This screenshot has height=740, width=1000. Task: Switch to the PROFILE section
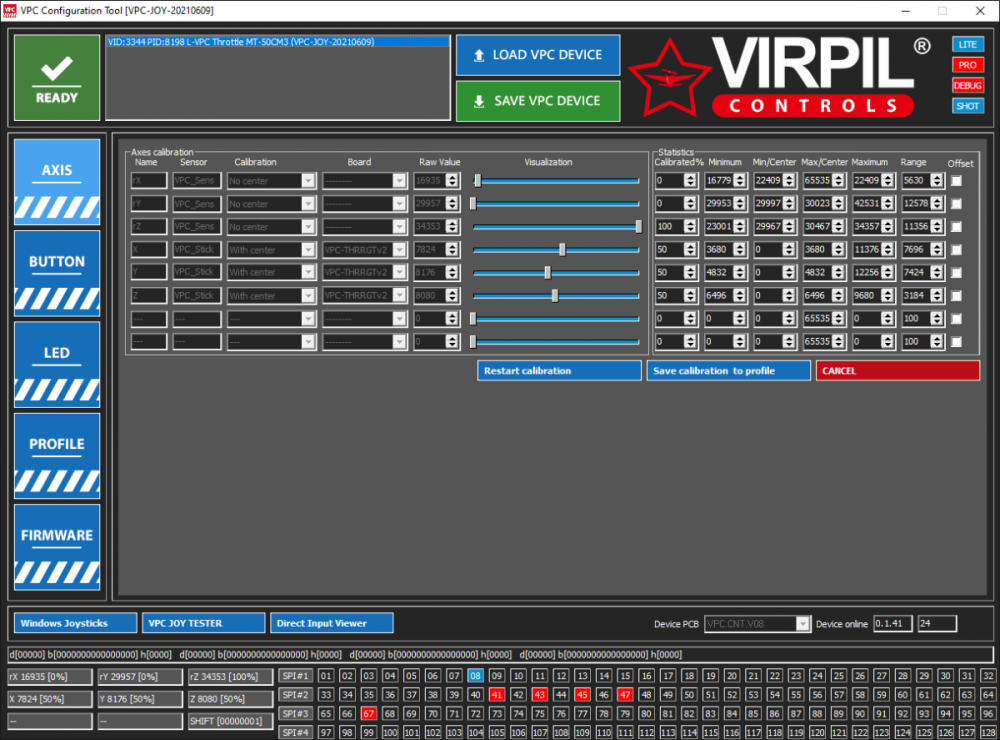[x=57, y=455]
